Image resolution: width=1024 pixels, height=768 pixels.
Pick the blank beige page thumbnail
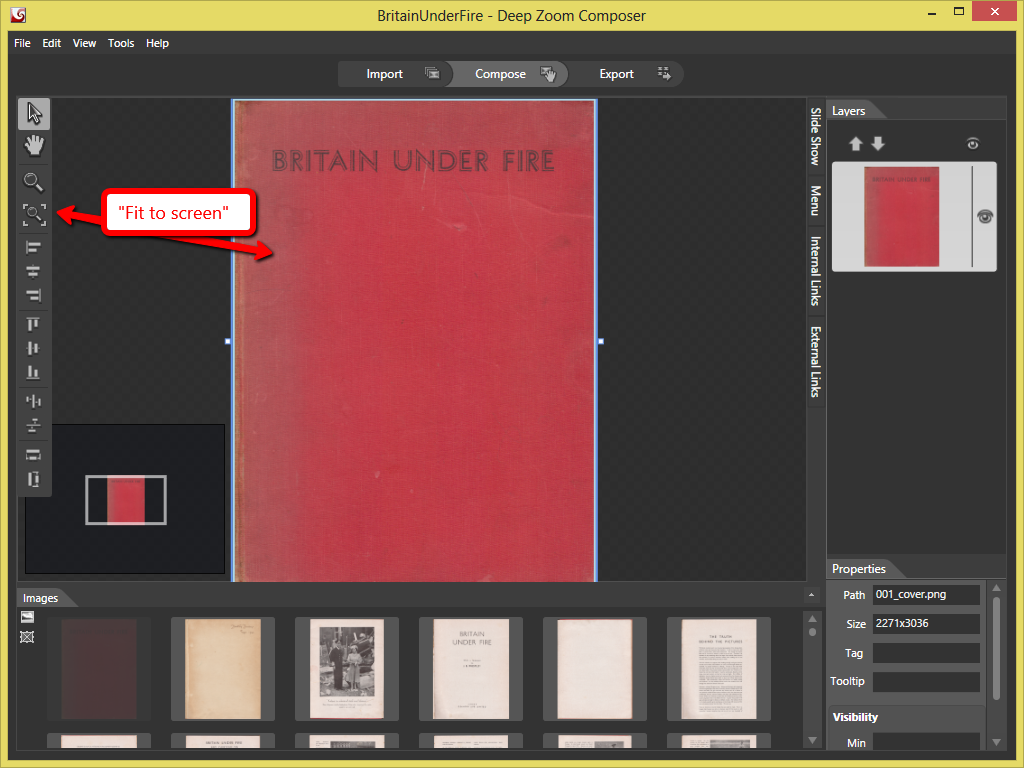(223, 669)
